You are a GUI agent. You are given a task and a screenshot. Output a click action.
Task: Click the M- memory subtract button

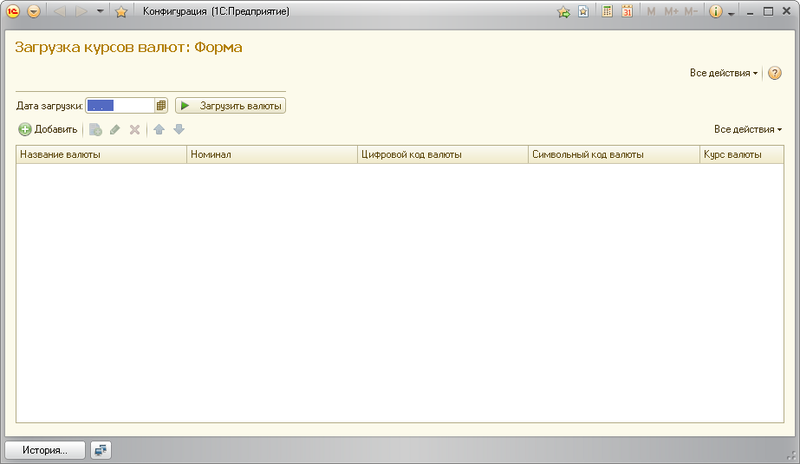[x=691, y=11]
